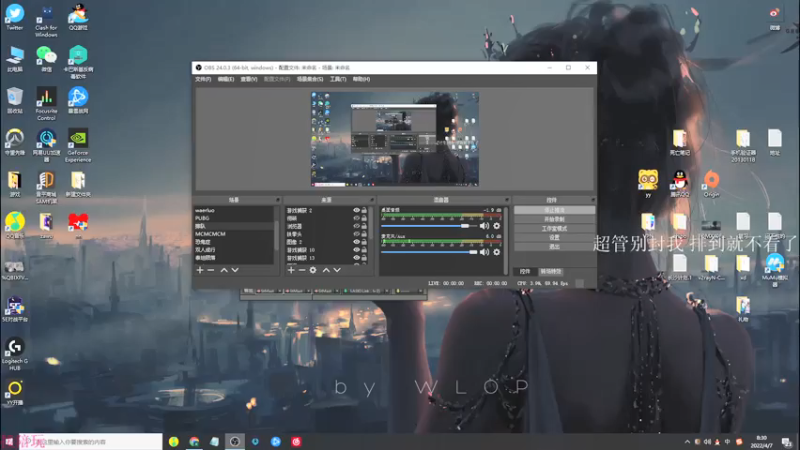Toggle eye icon of fifth source row

pos(357,242)
